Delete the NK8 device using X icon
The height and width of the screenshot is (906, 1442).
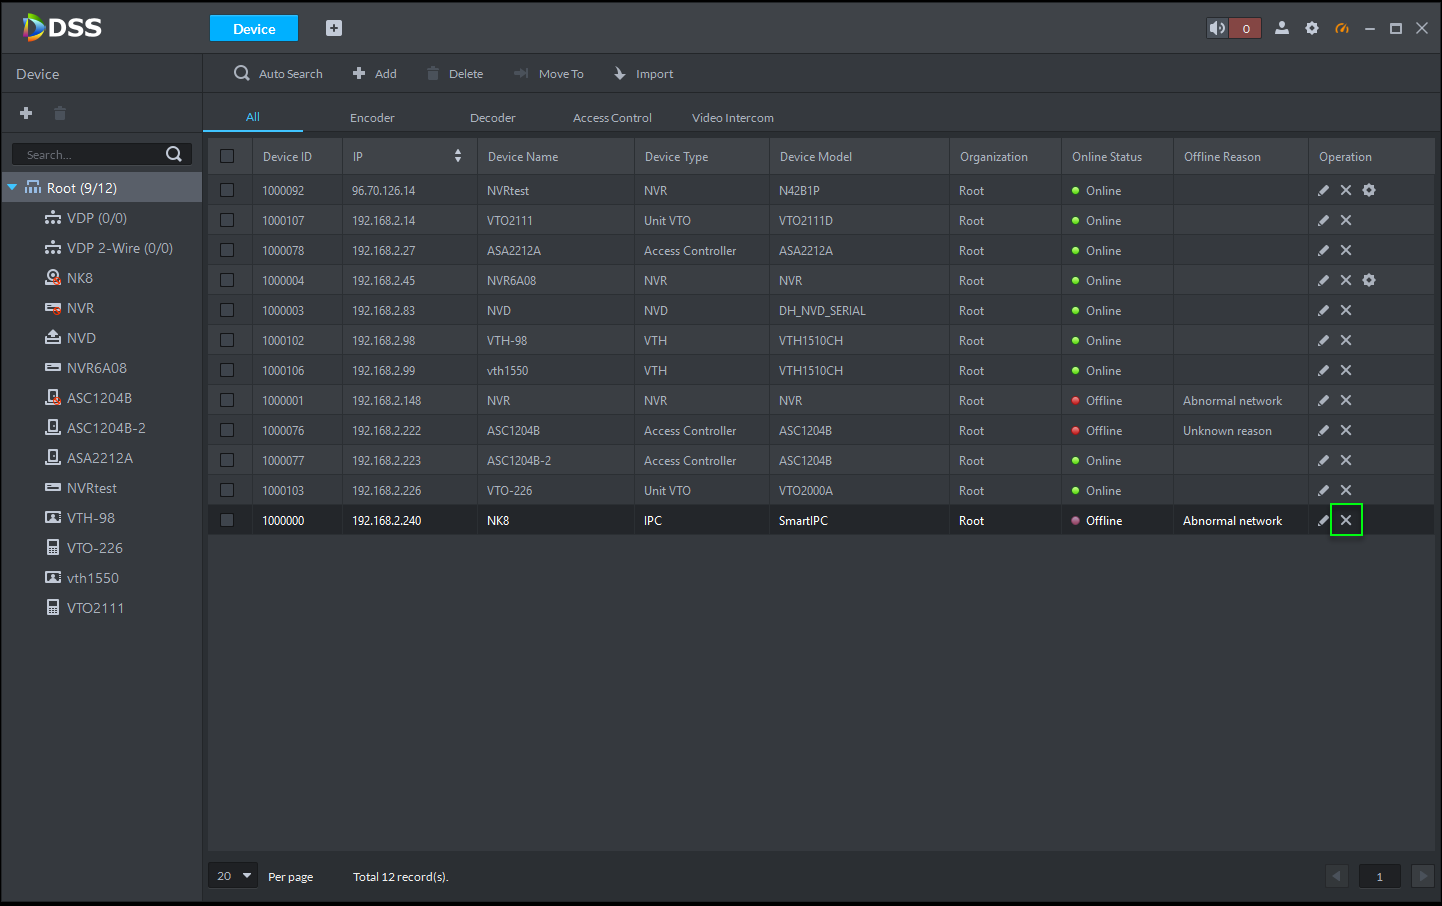pos(1346,520)
